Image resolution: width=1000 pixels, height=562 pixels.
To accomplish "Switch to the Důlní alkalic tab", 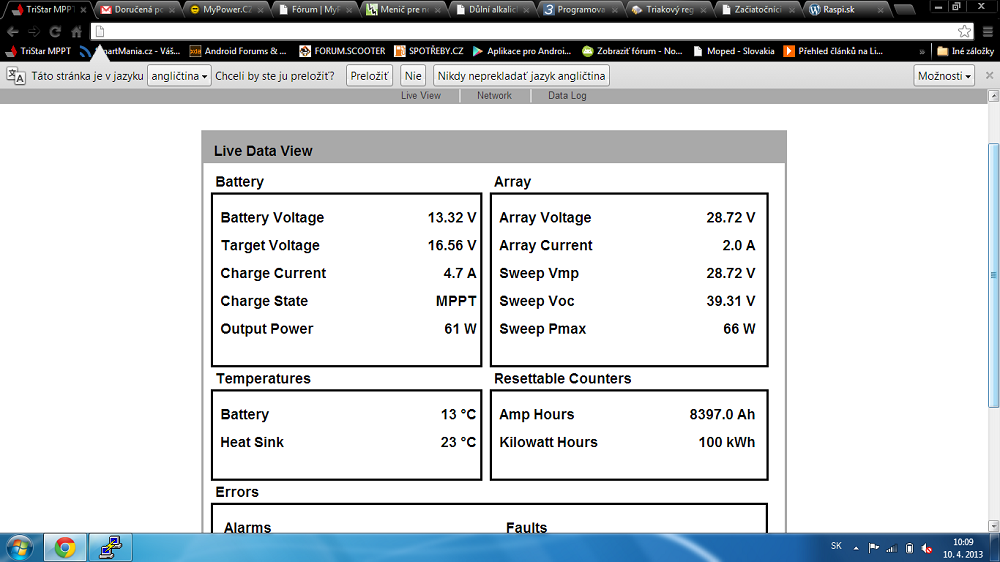I will (x=493, y=10).
